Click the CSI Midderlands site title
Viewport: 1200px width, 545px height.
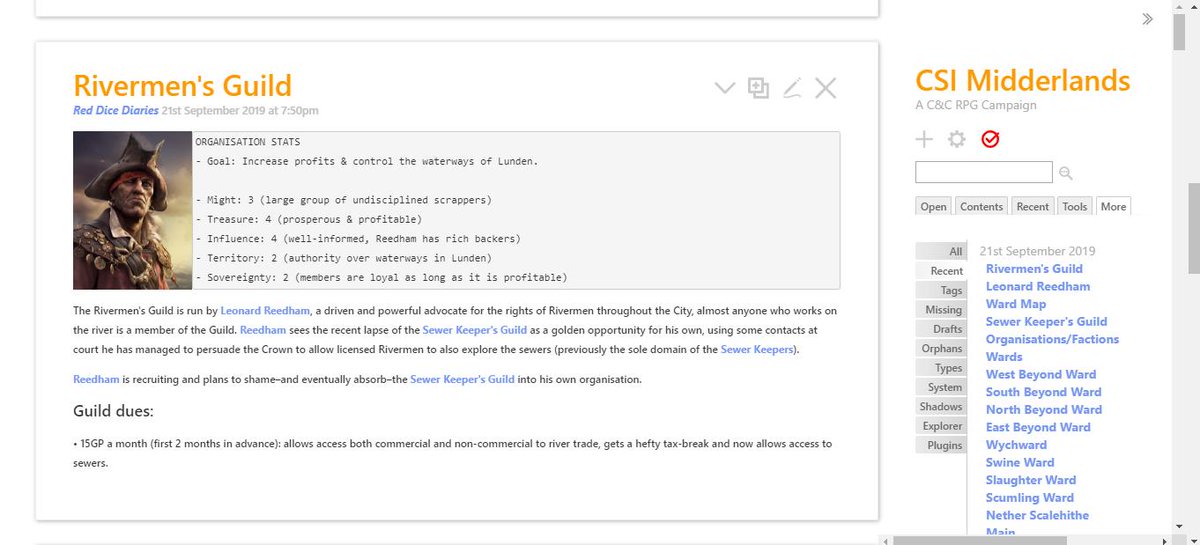pos(1023,80)
